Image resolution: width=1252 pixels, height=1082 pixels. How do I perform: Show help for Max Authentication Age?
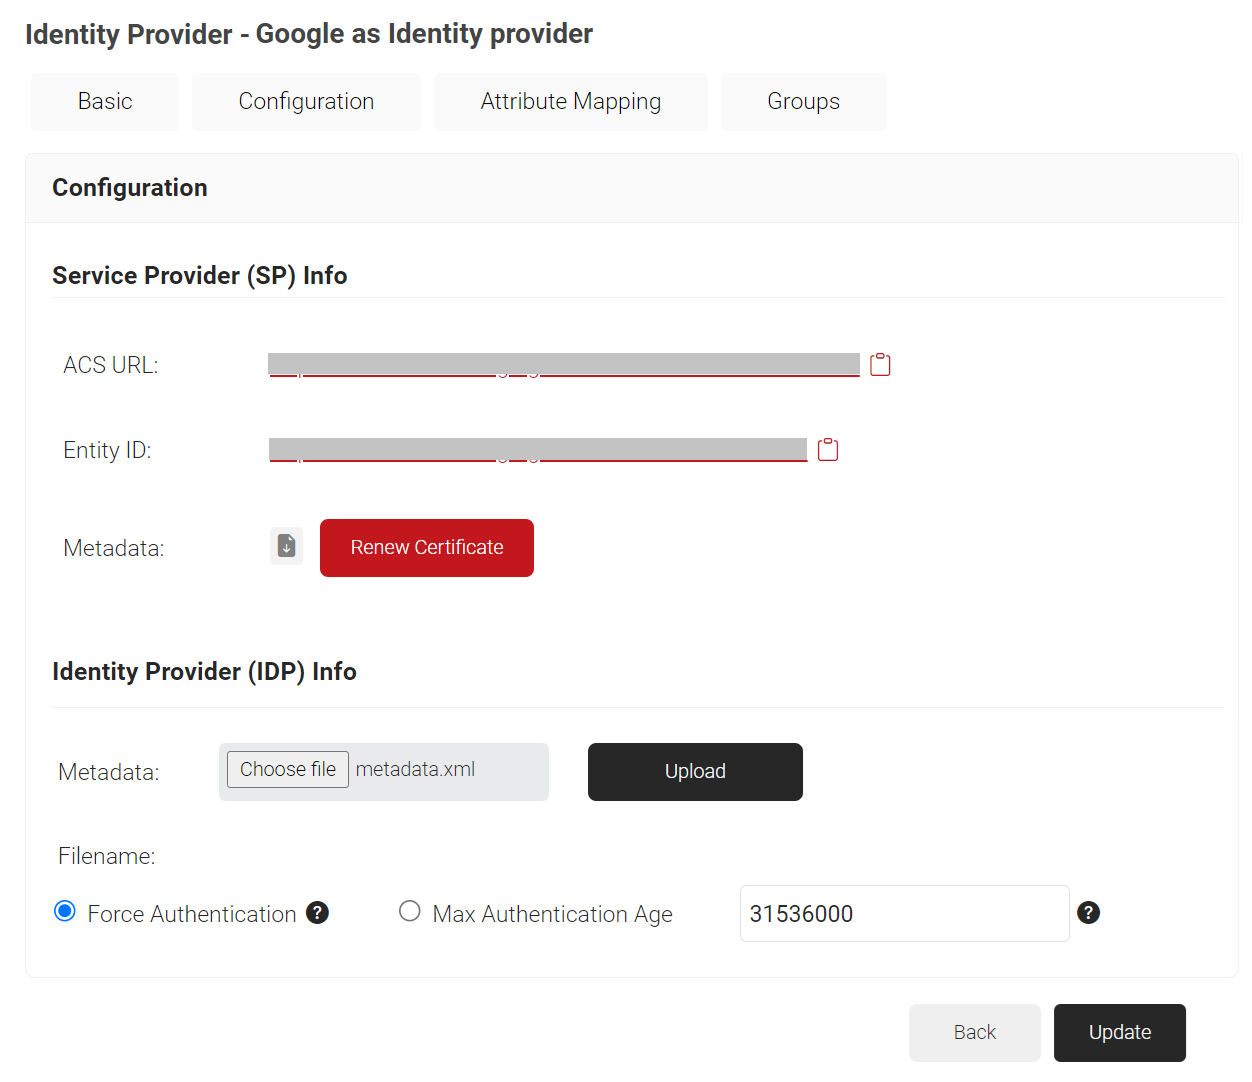pyautogui.click(x=1088, y=913)
